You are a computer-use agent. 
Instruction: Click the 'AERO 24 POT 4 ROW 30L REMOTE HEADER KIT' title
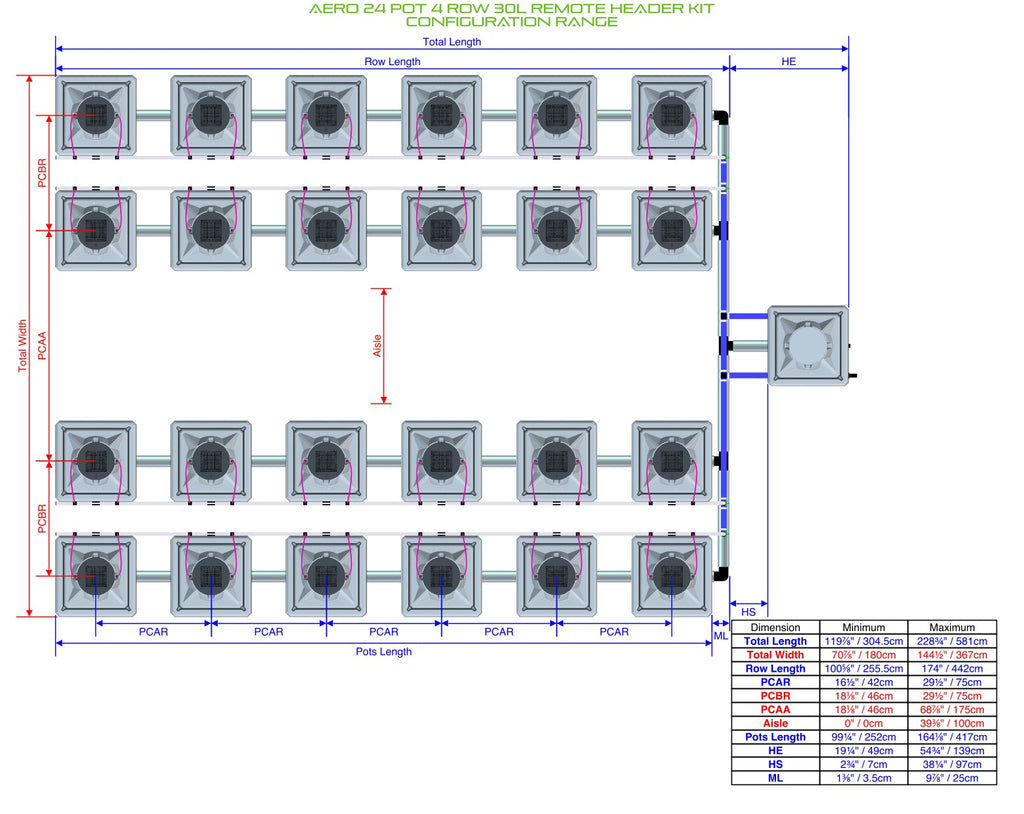tap(511, 8)
